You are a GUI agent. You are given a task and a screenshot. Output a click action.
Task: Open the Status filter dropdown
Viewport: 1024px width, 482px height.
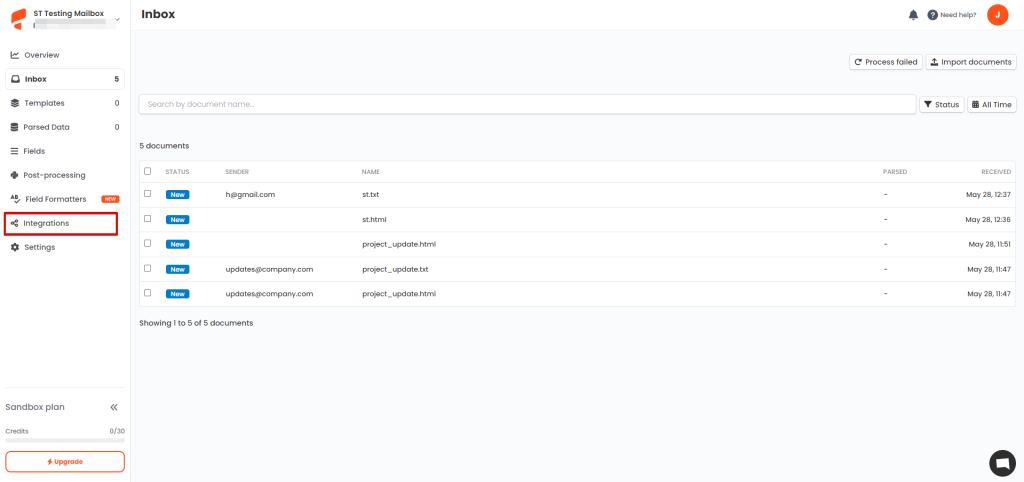pos(941,104)
